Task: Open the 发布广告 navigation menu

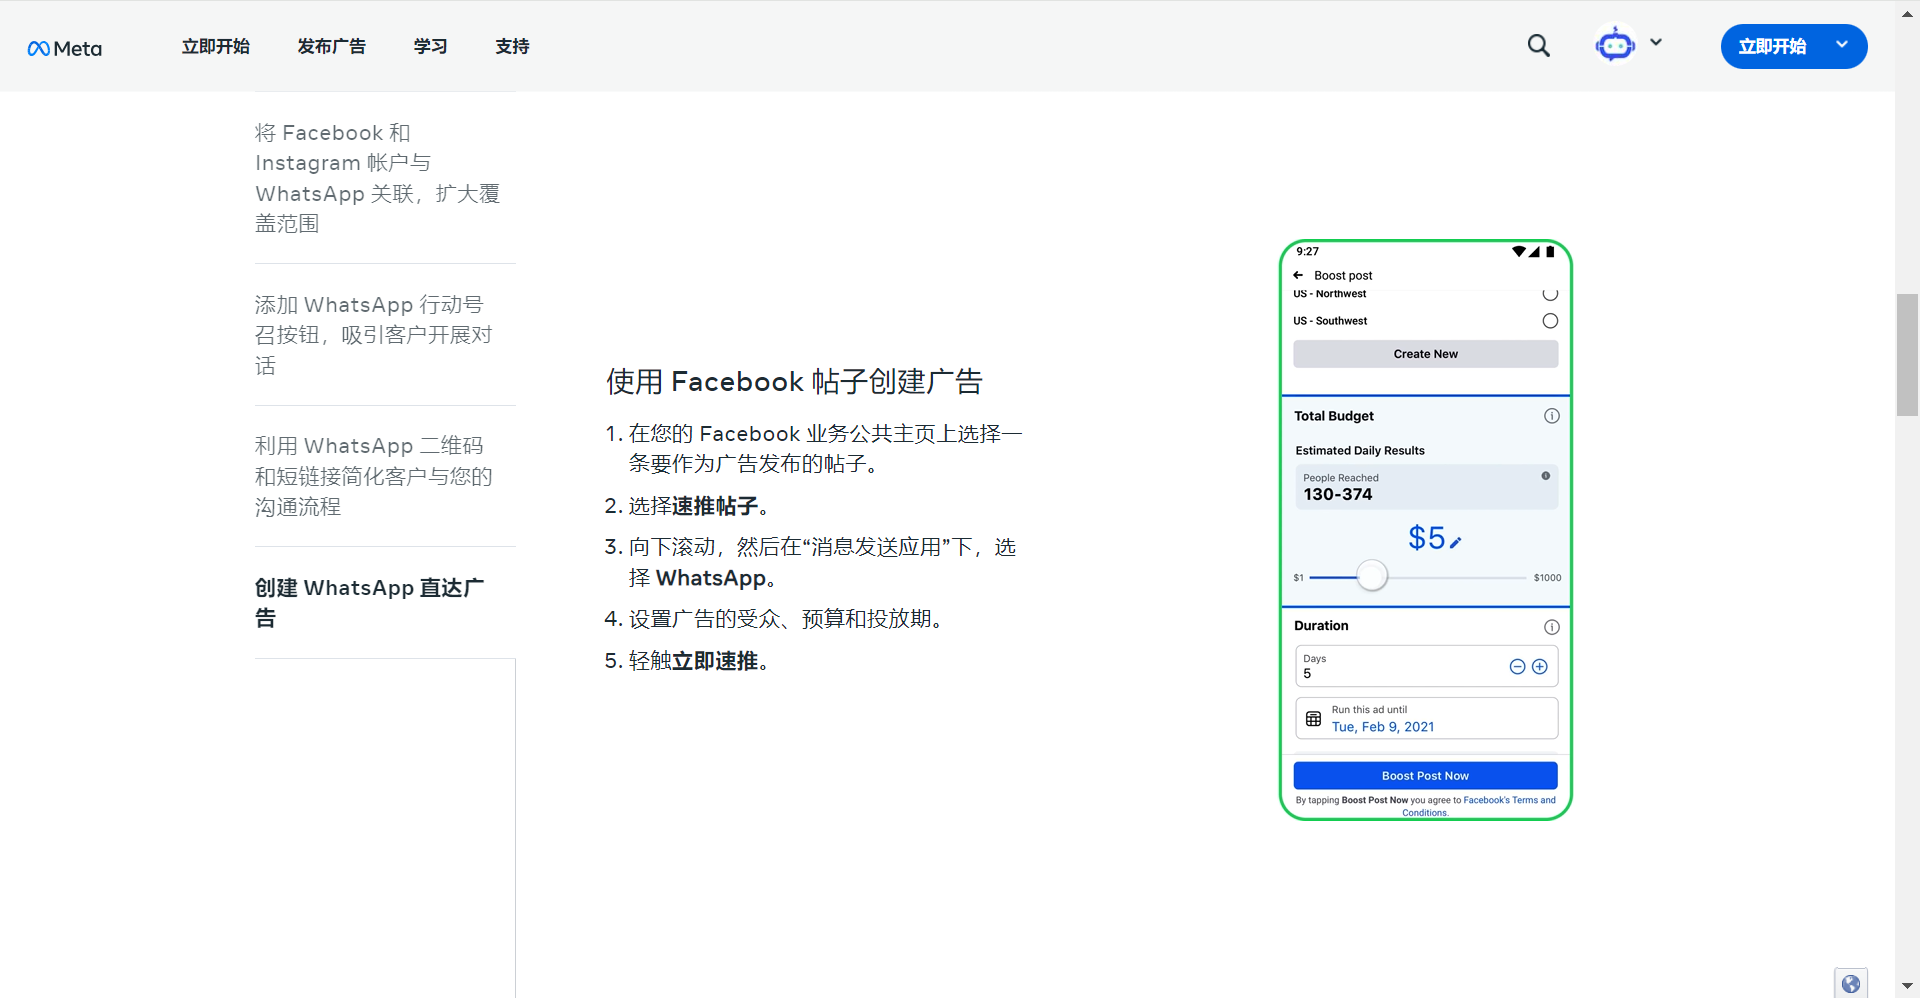Action: point(331,47)
